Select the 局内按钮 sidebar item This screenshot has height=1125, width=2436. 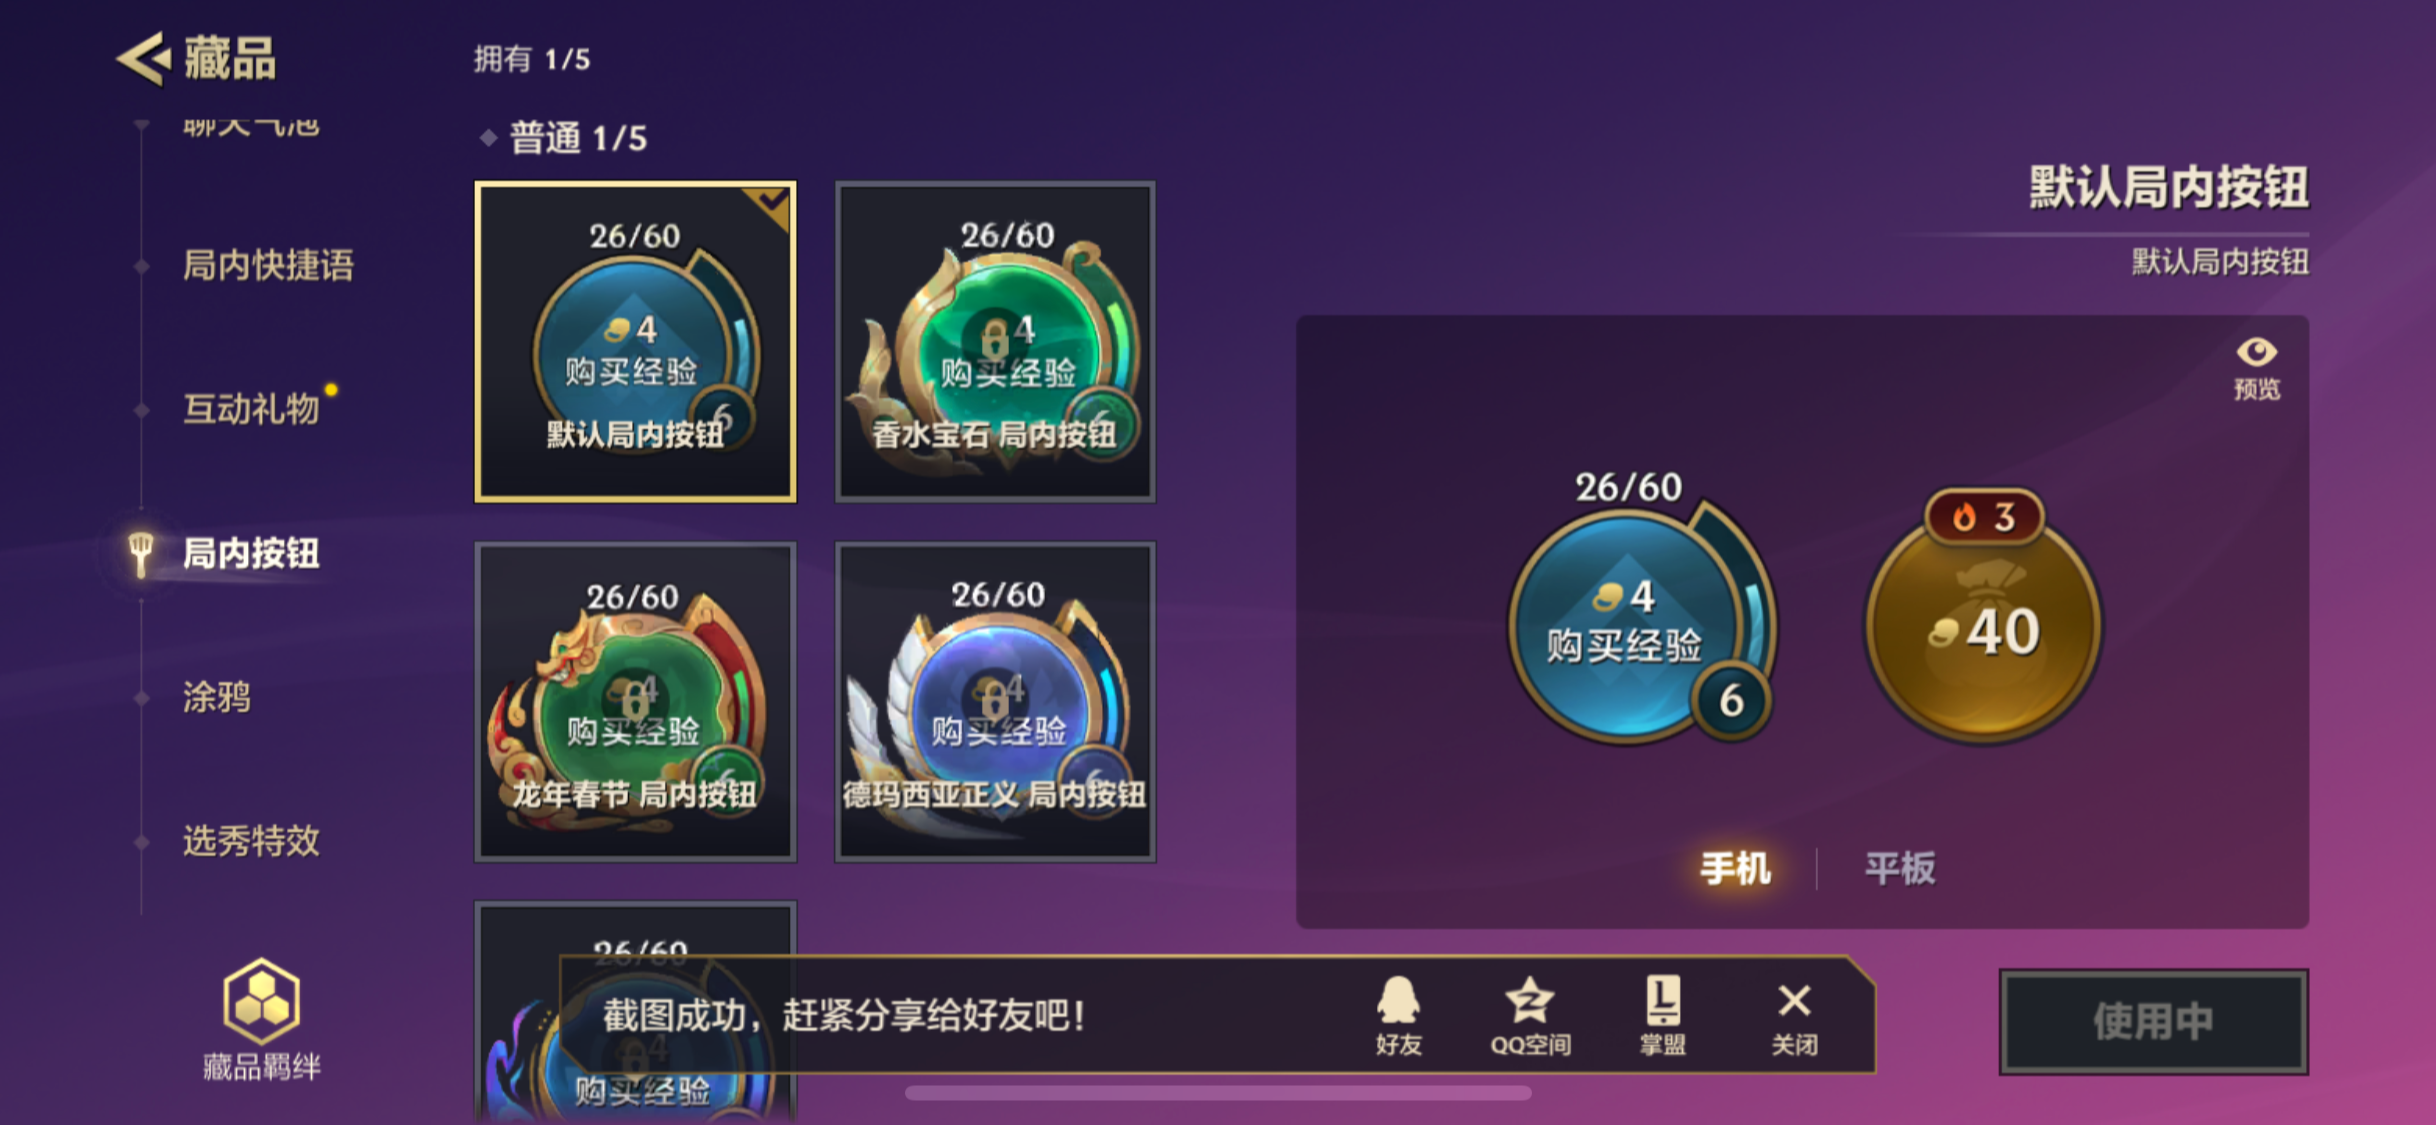tap(251, 552)
